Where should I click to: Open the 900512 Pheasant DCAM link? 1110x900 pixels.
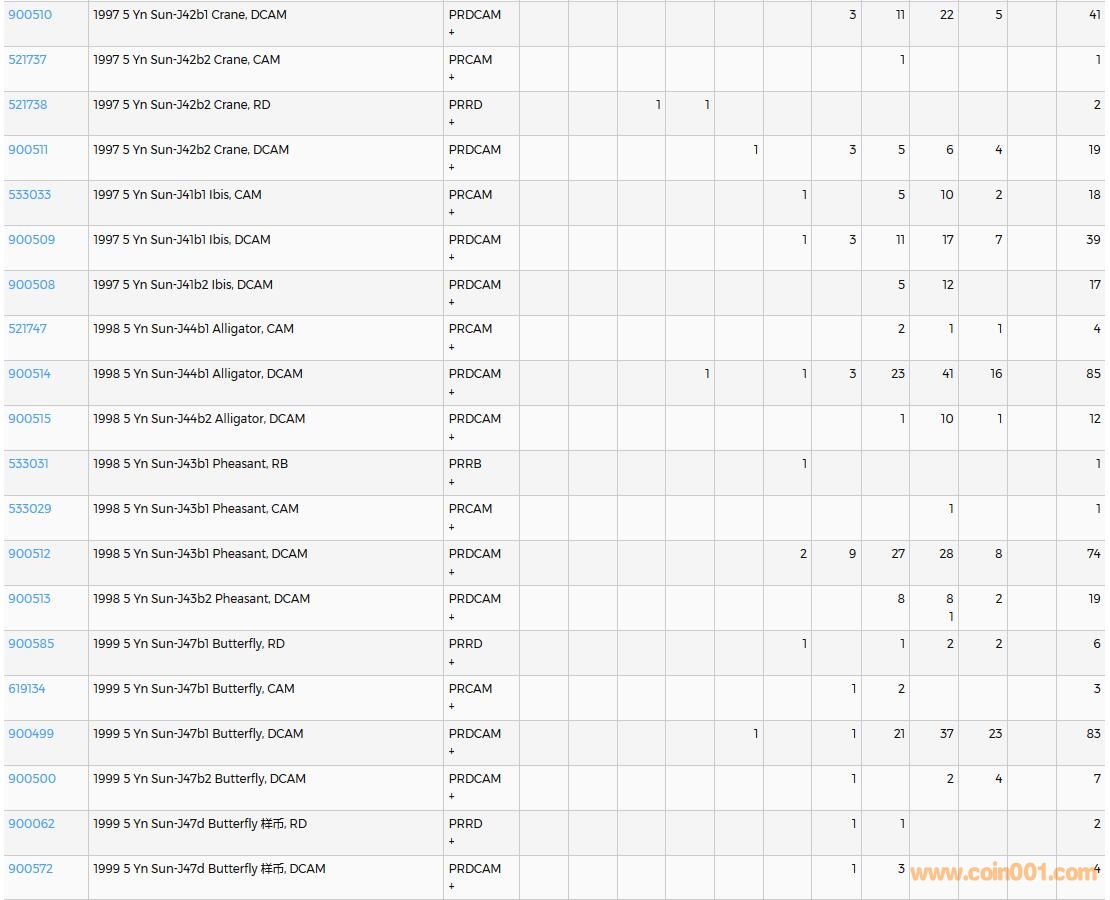29,554
